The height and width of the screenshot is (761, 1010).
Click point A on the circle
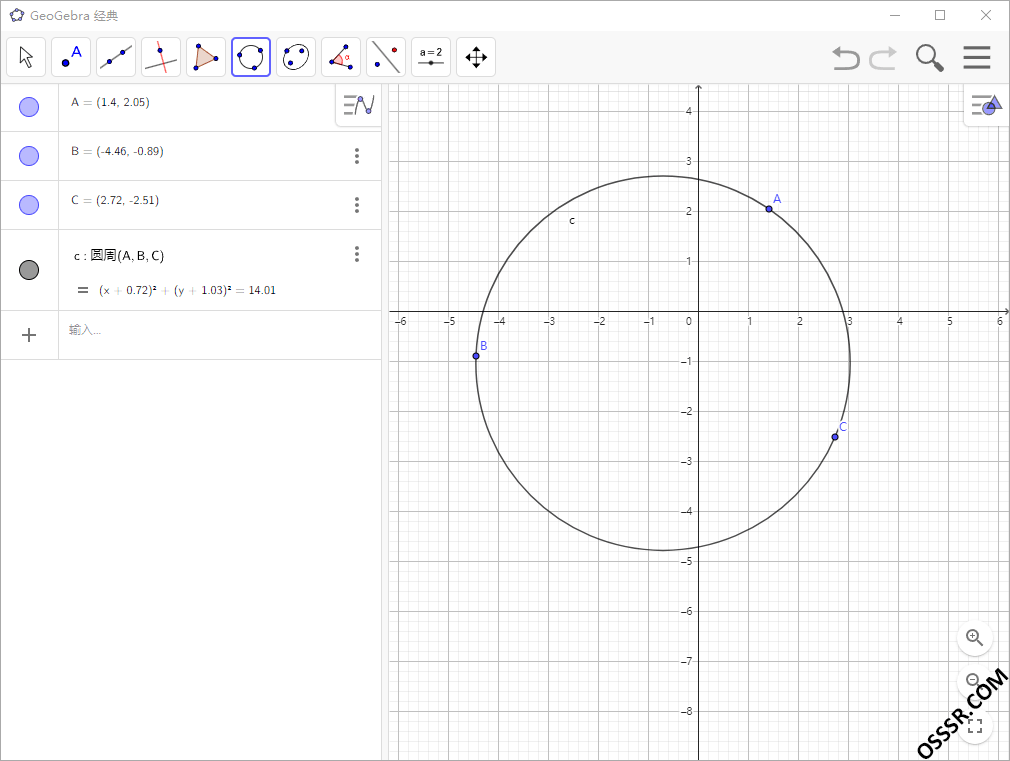coord(769,209)
